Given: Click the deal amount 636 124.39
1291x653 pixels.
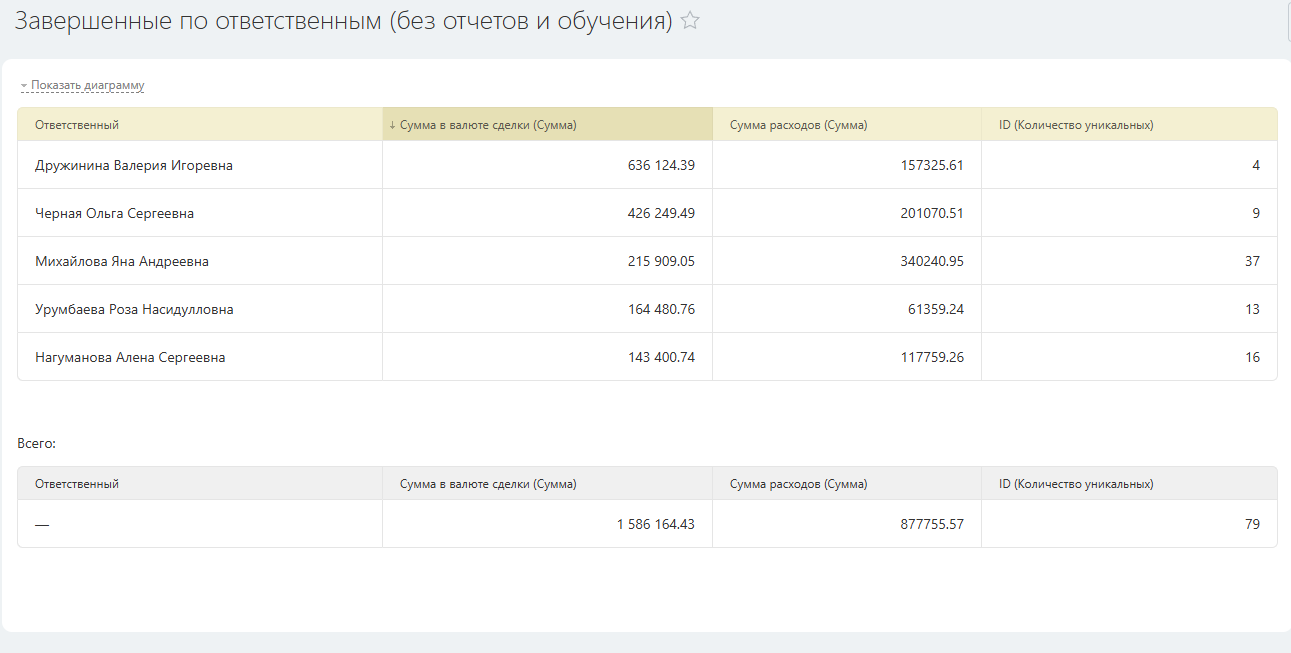Looking at the screenshot, I should click(x=661, y=165).
